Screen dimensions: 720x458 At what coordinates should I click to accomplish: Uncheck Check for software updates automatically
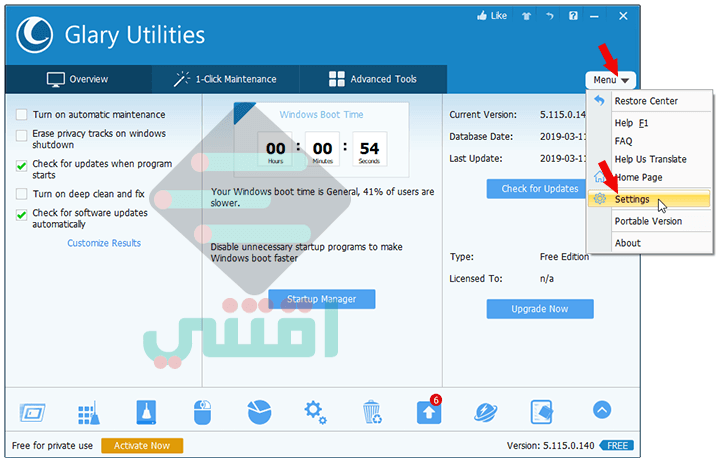pos(22,215)
